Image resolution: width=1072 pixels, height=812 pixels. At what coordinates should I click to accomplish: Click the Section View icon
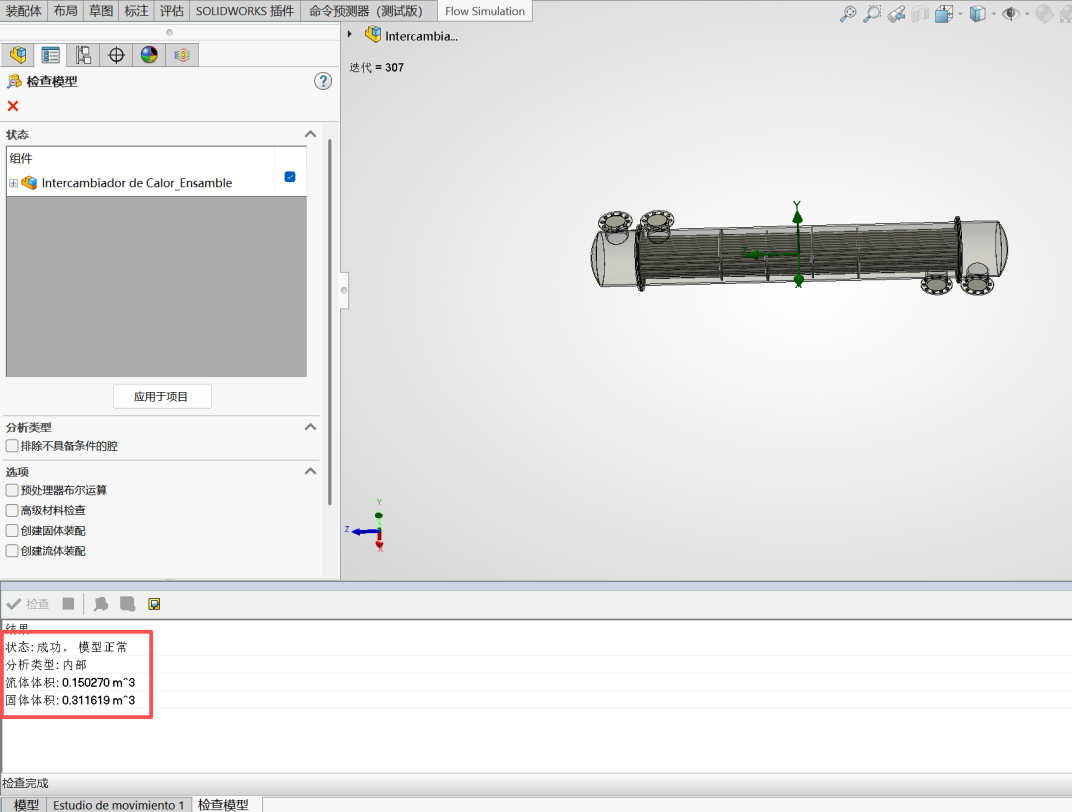coord(920,14)
